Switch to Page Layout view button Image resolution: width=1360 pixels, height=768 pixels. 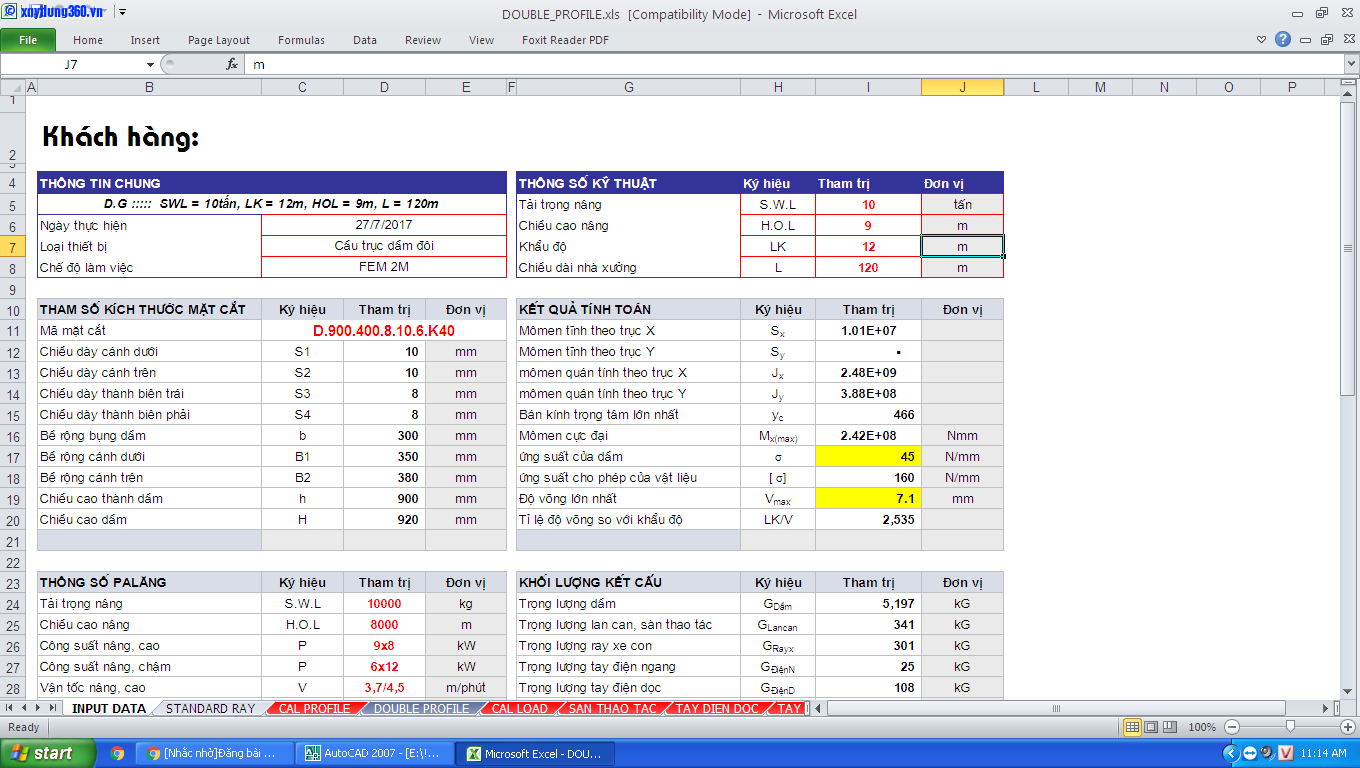click(x=1151, y=727)
